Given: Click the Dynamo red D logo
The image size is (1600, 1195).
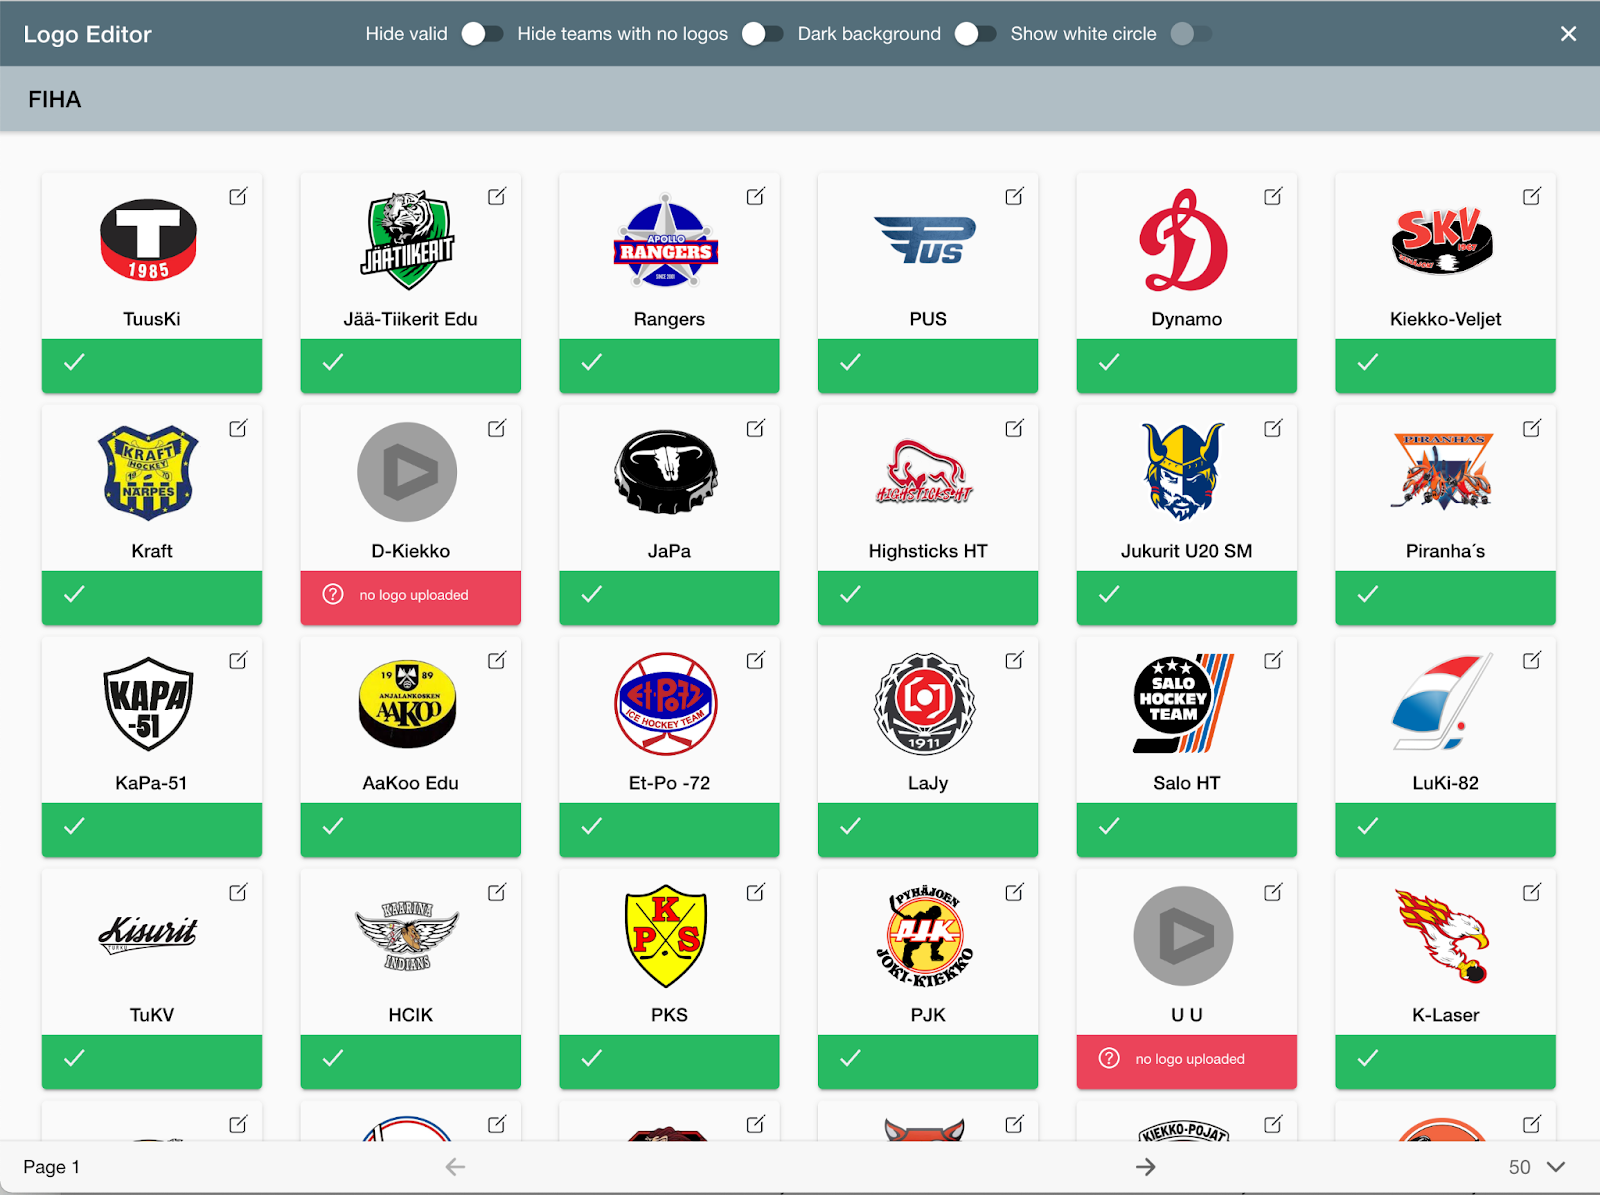Looking at the screenshot, I should (1183, 240).
